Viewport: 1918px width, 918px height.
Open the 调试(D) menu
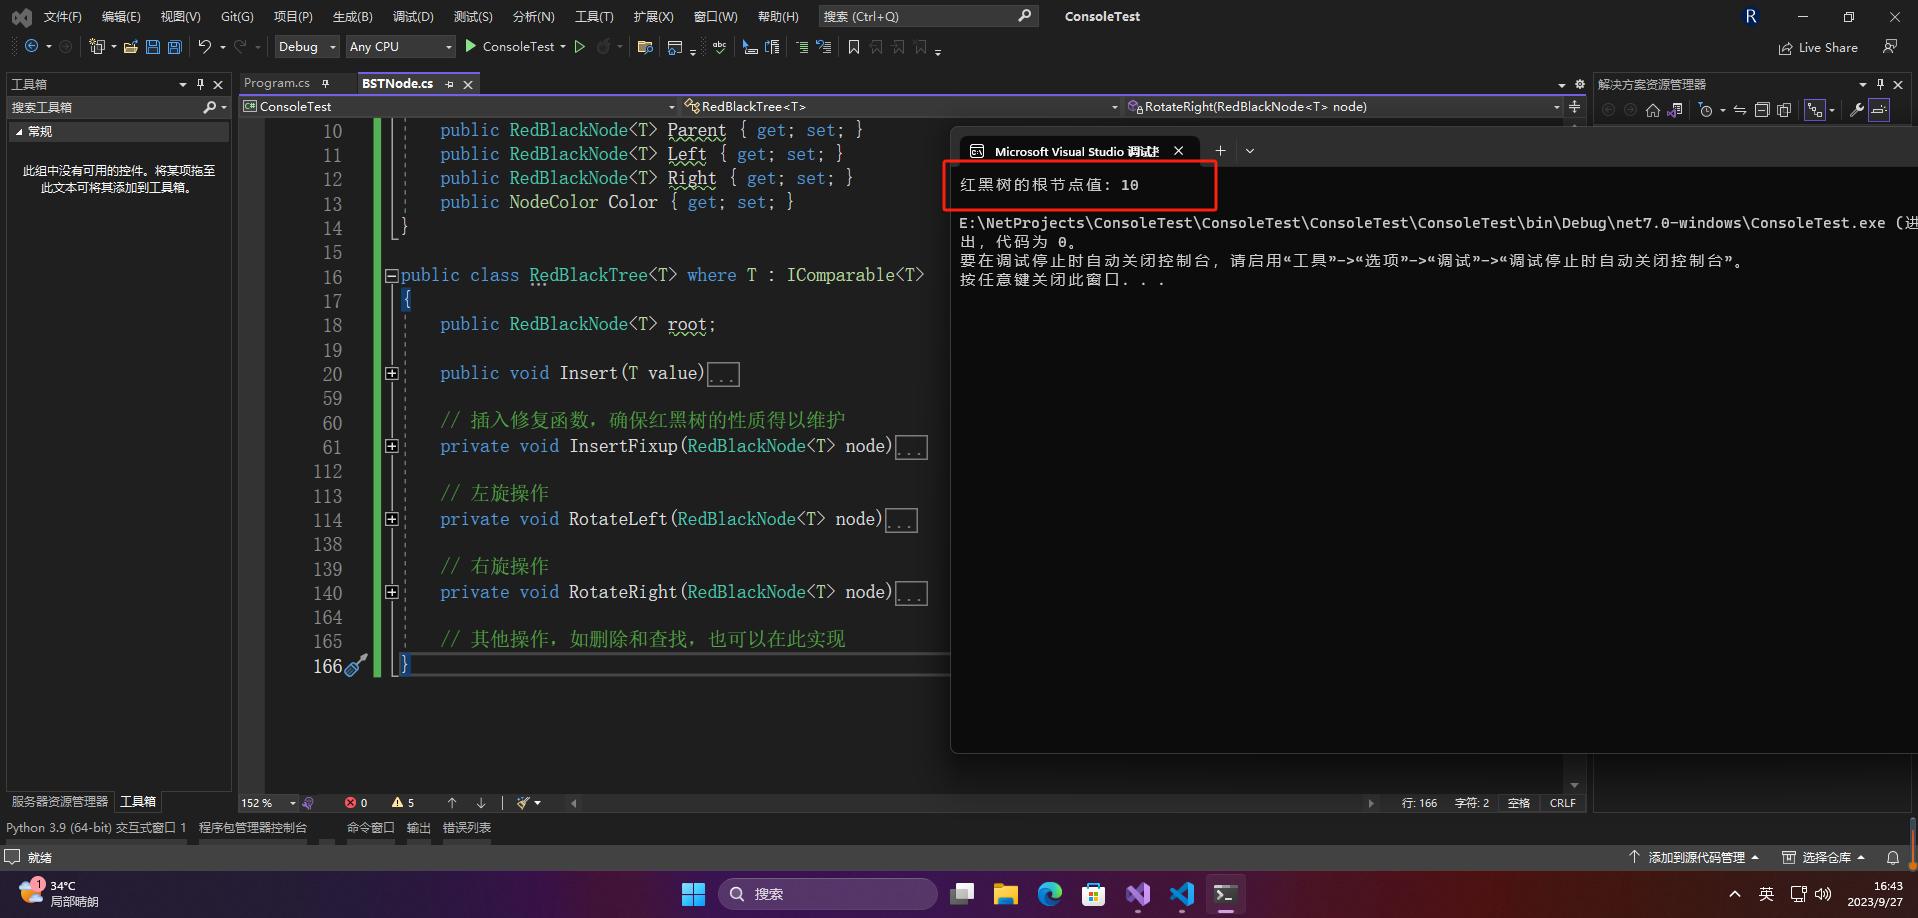click(x=413, y=17)
